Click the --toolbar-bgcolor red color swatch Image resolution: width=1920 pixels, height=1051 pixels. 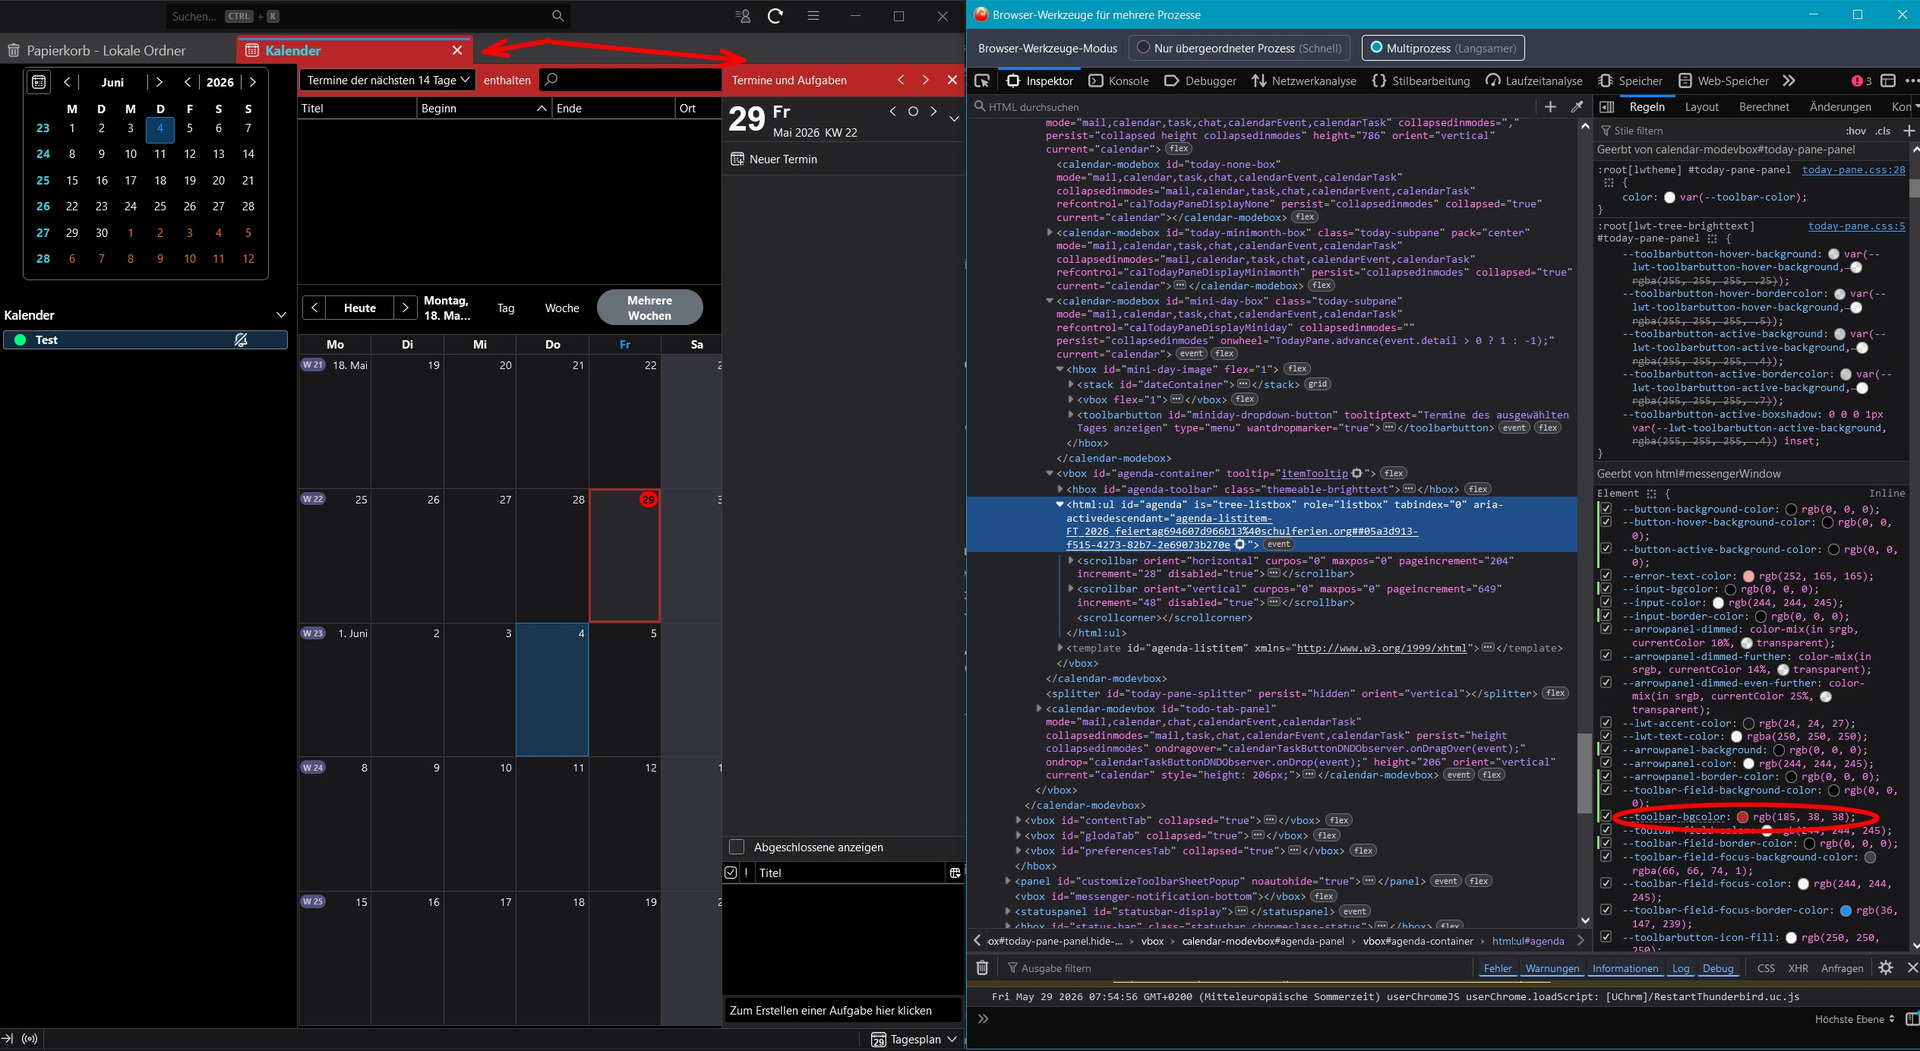coord(1743,817)
